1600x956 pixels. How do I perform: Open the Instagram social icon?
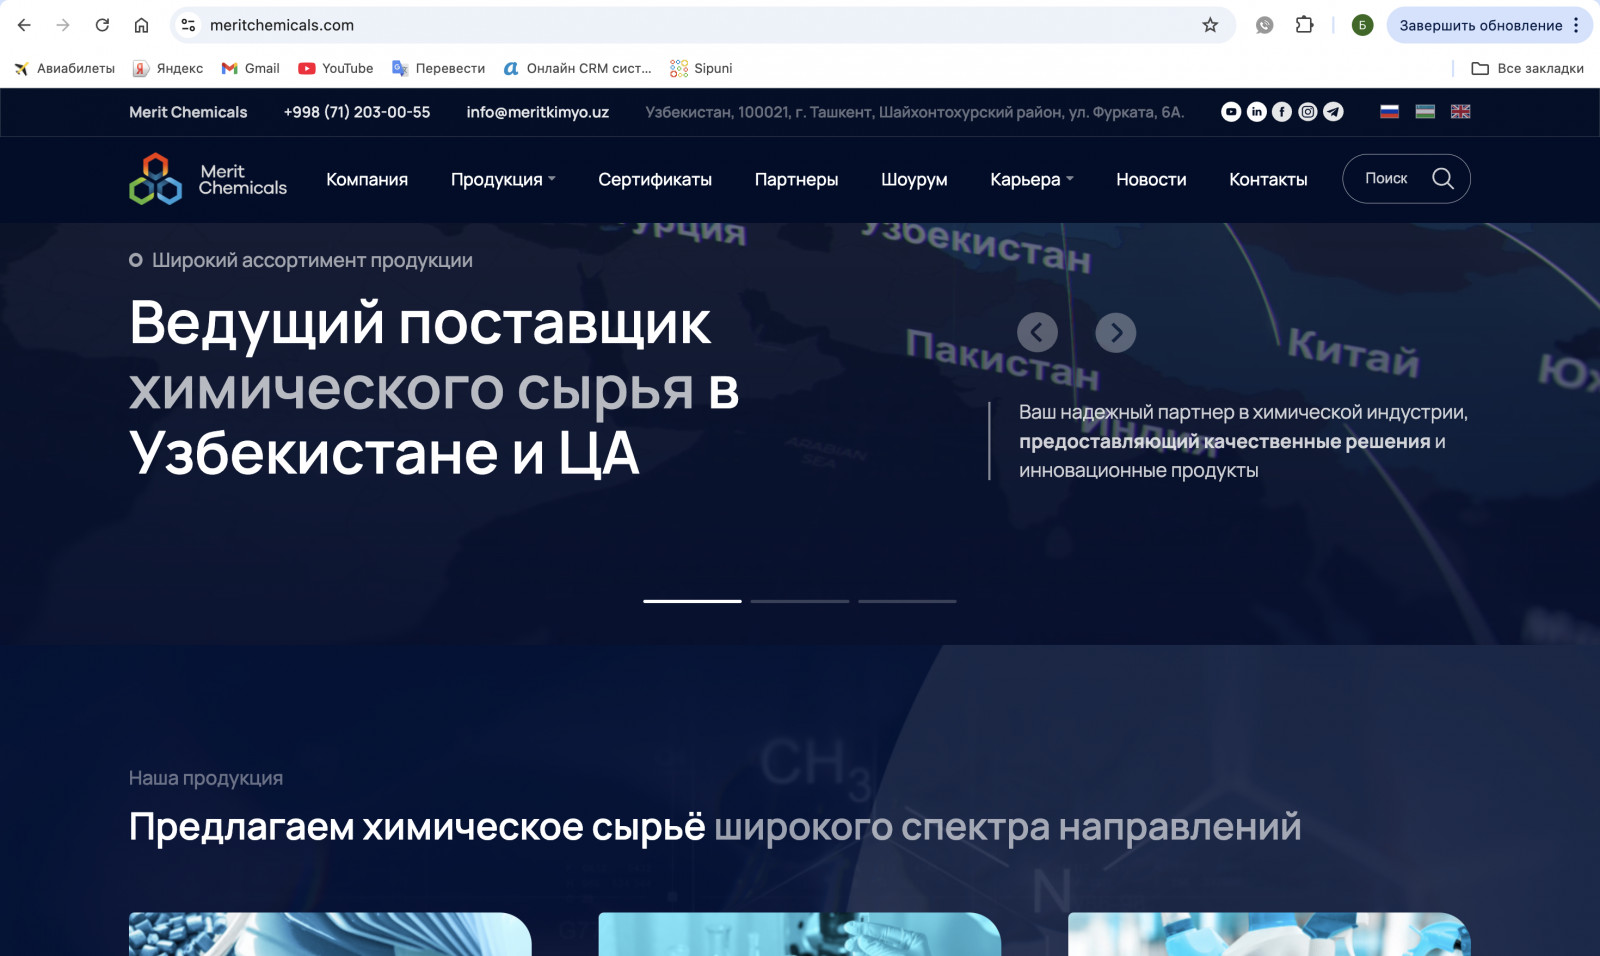click(x=1308, y=112)
